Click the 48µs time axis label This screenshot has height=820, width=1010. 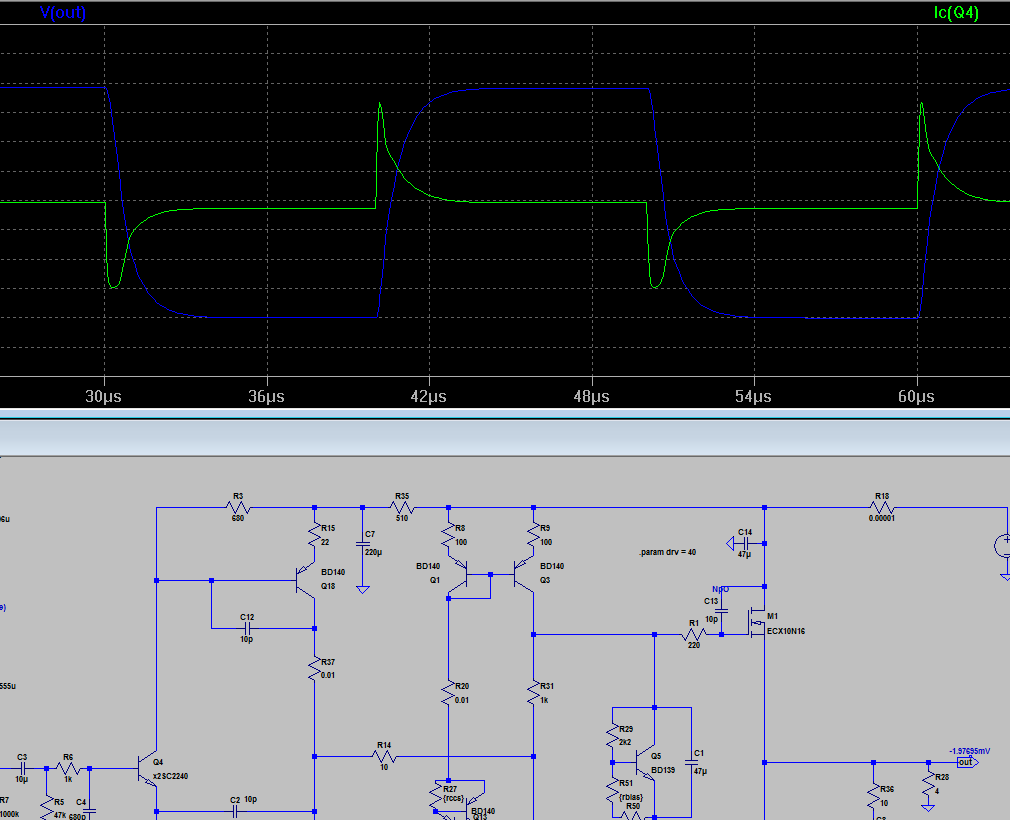[x=591, y=396]
